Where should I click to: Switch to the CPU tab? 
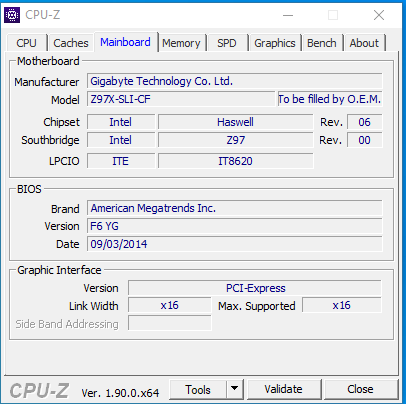(26, 43)
